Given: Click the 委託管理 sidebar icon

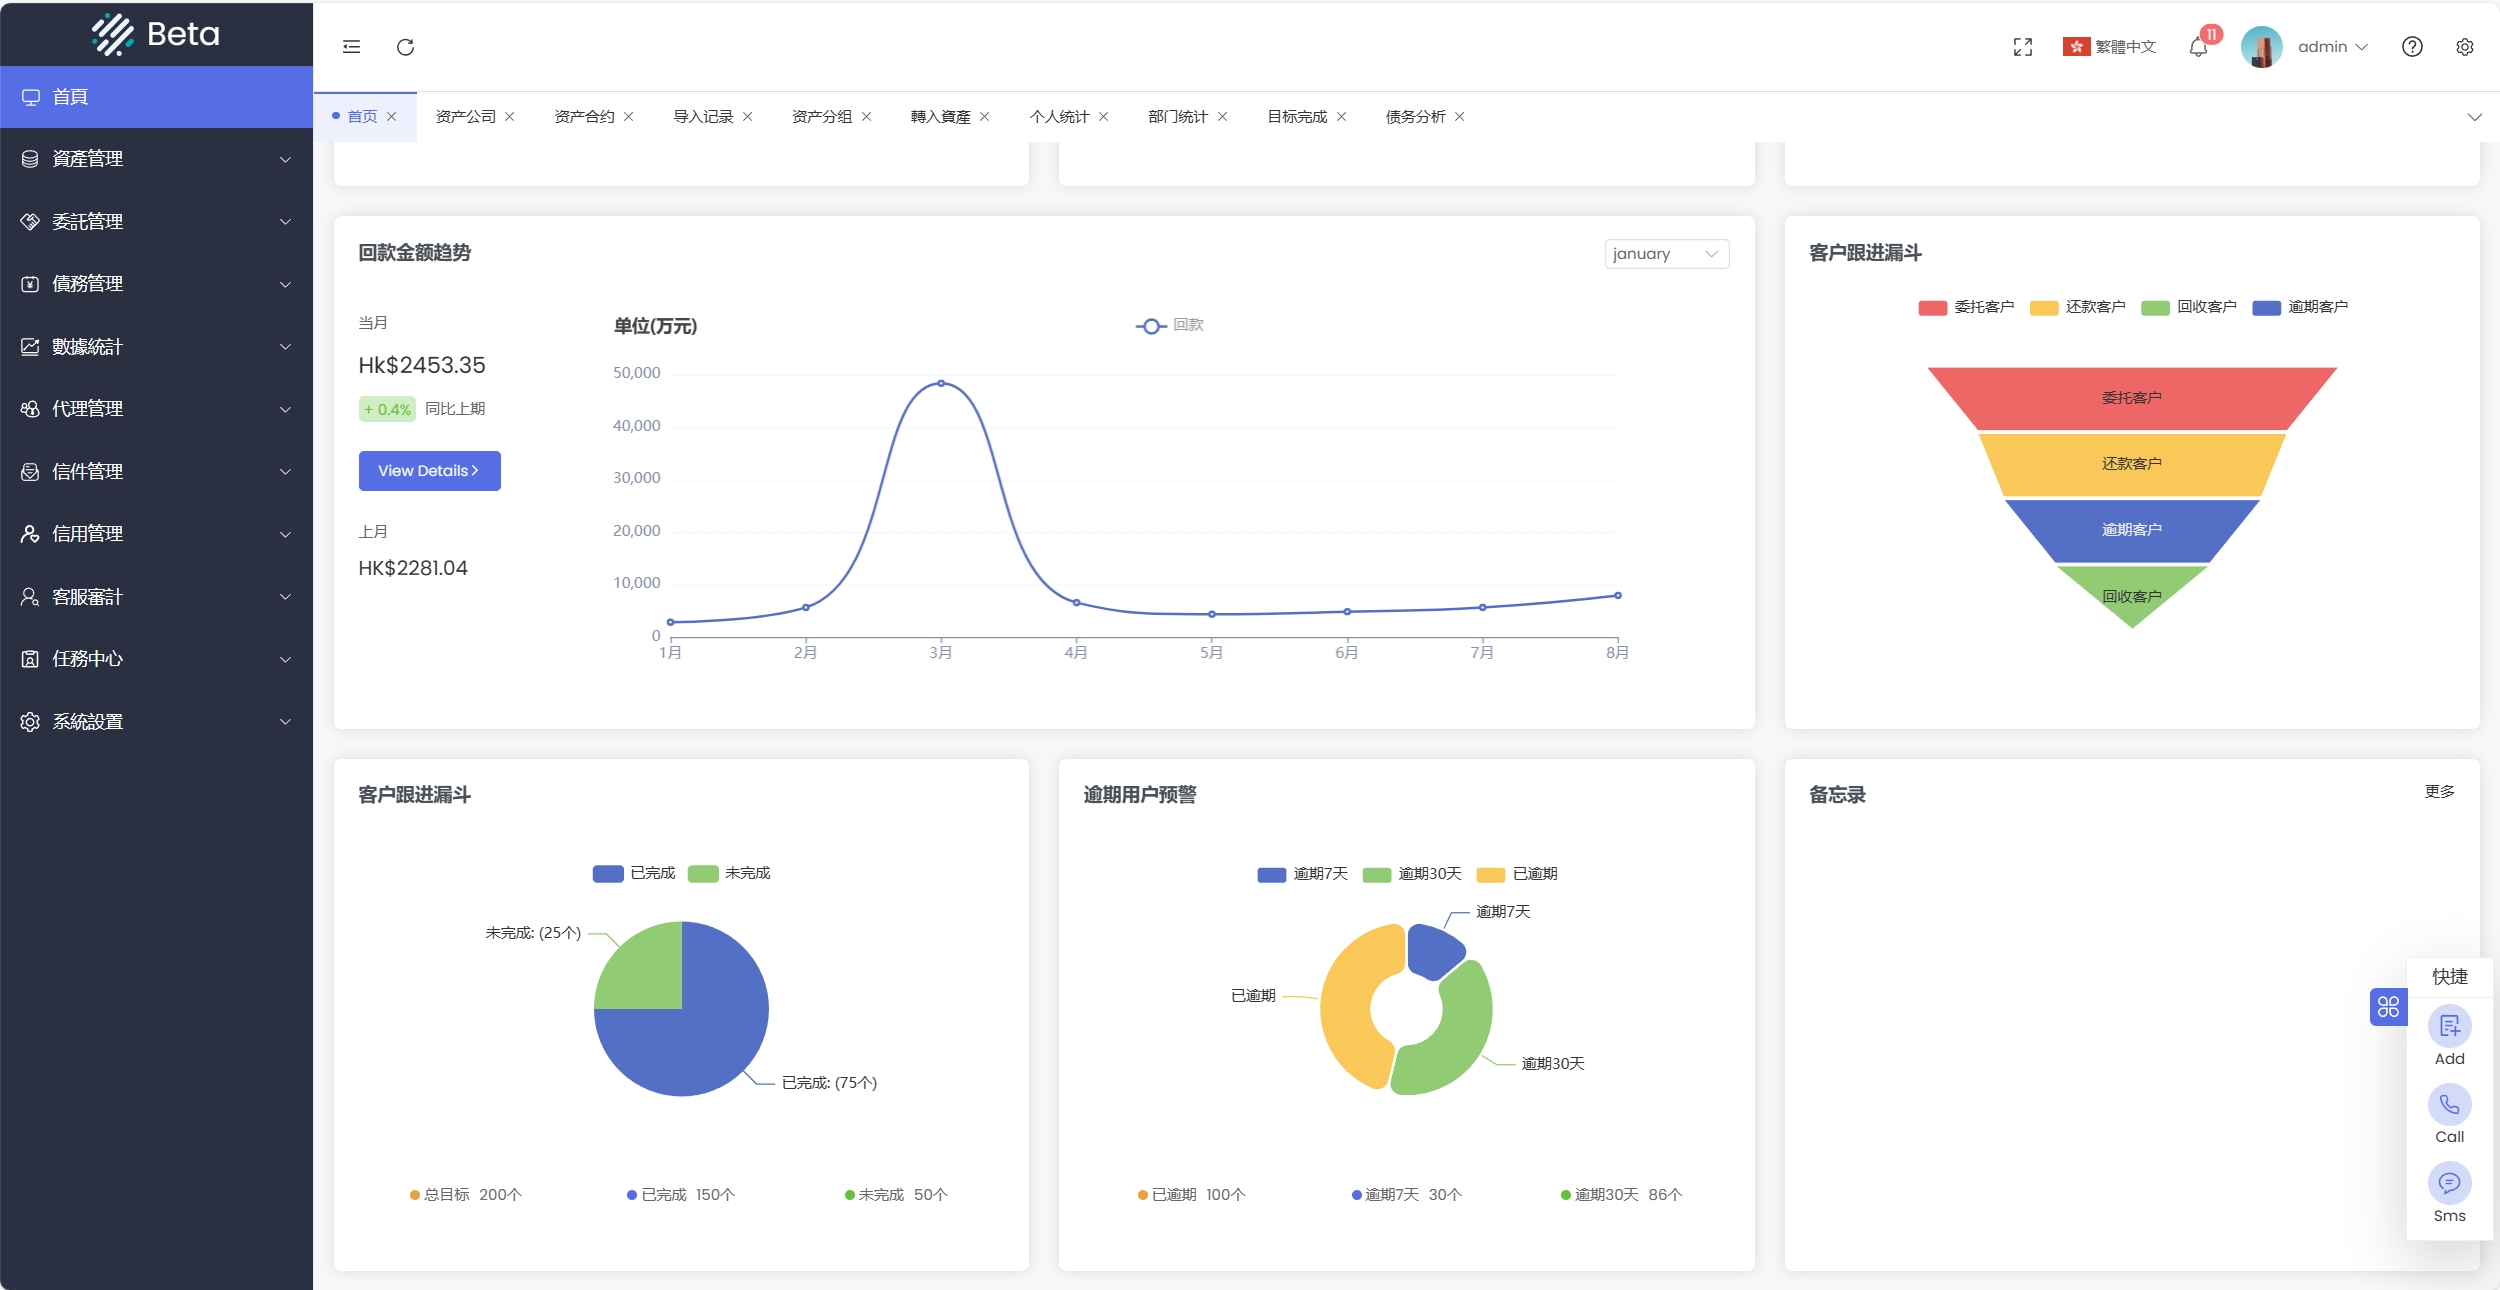Looking at the screenshot, I should tap(30, 221).
